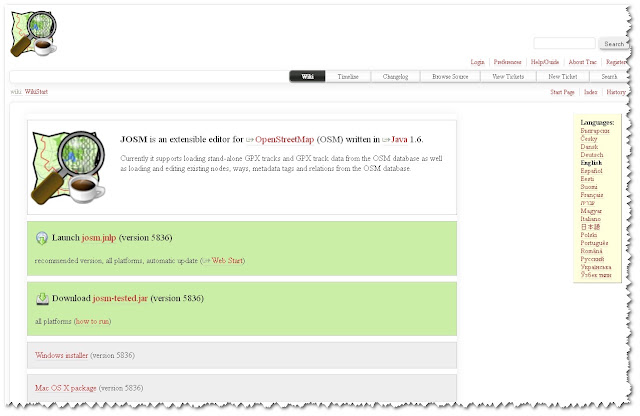
Task: Select the Wiki tab
Action: pyautogui.click(x=307, y=76)
